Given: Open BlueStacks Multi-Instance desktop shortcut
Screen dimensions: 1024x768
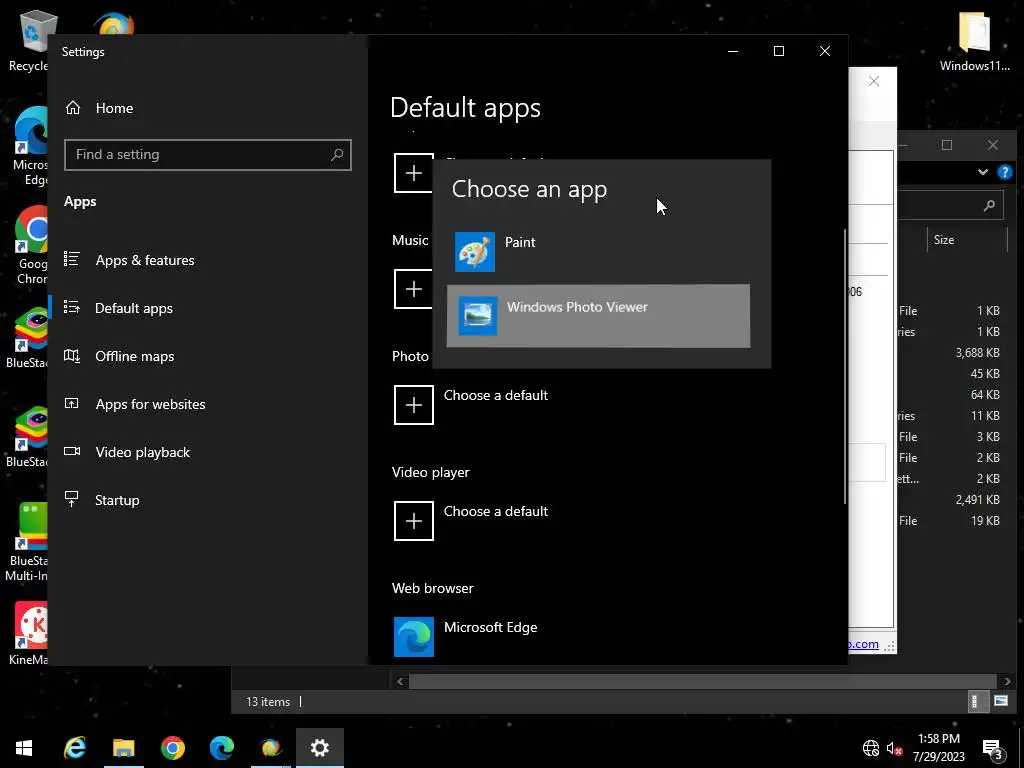Looking at the screenshot, I should click(x=26, y=542).
